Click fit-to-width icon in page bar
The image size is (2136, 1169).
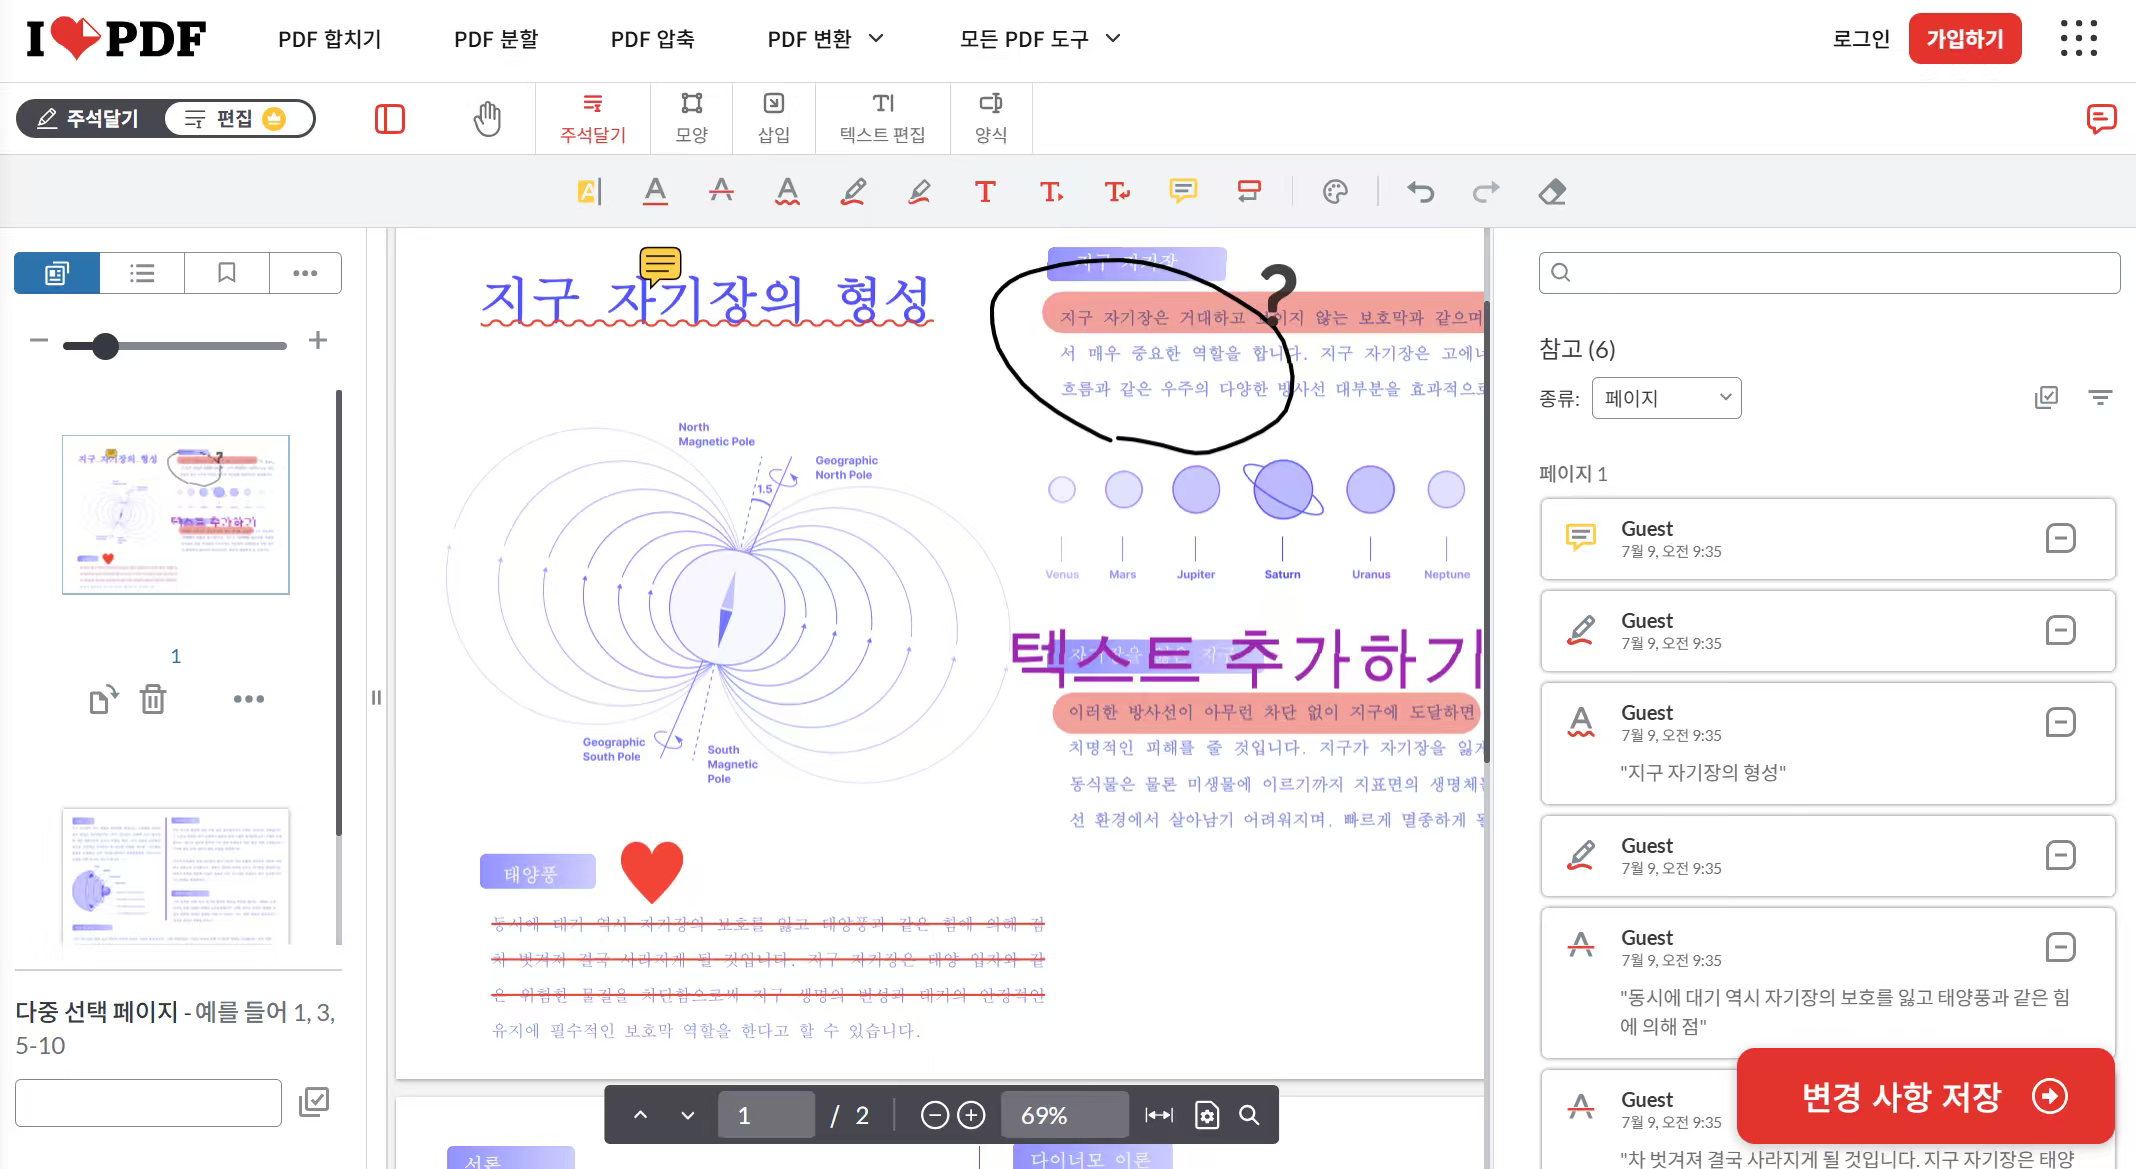point(1159,1115)
